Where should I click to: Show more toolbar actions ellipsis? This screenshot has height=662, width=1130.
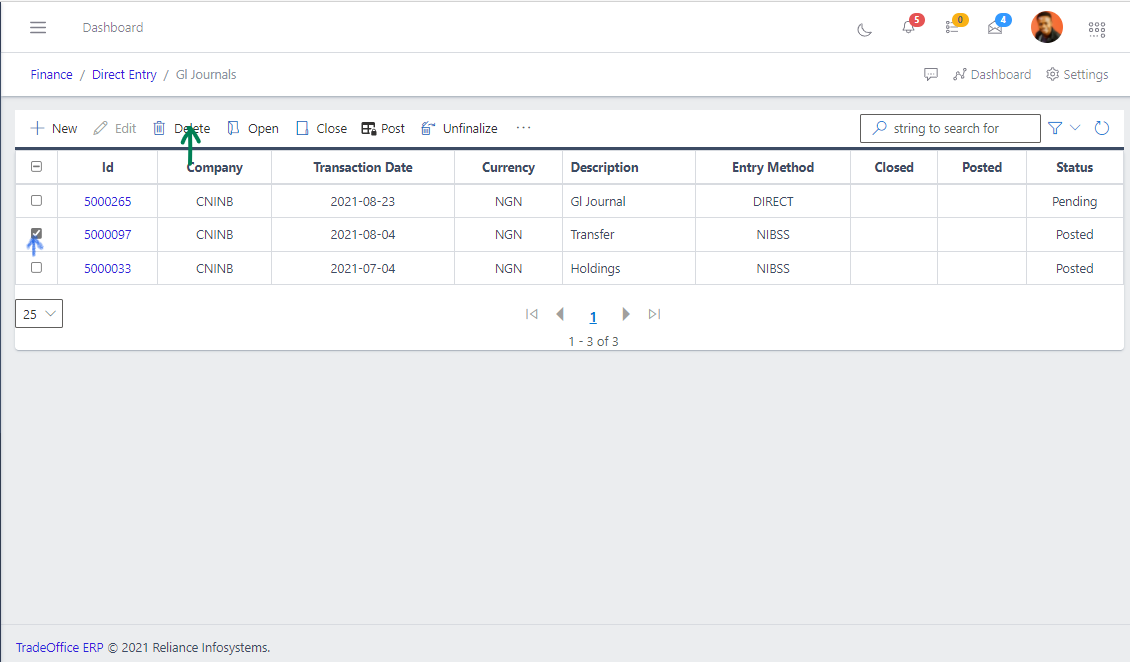pos(524,128)
